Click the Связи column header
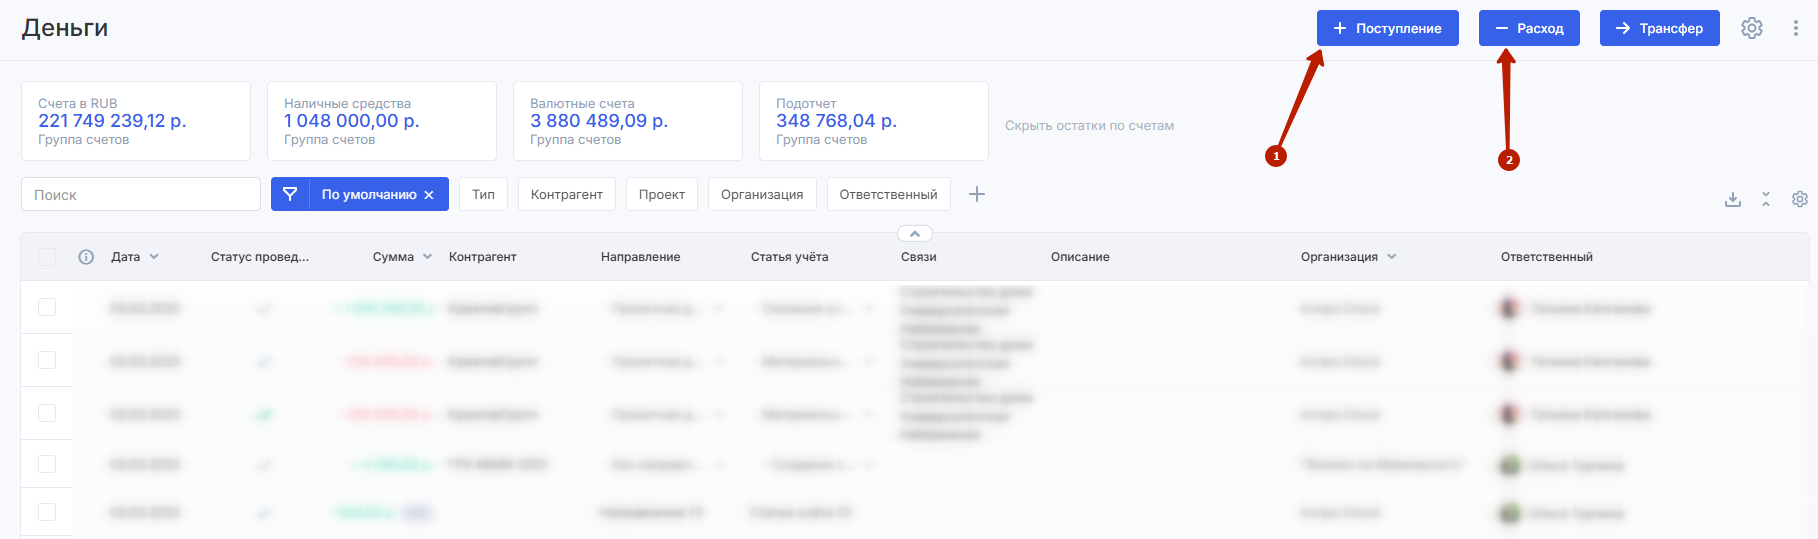 point(919,257)
